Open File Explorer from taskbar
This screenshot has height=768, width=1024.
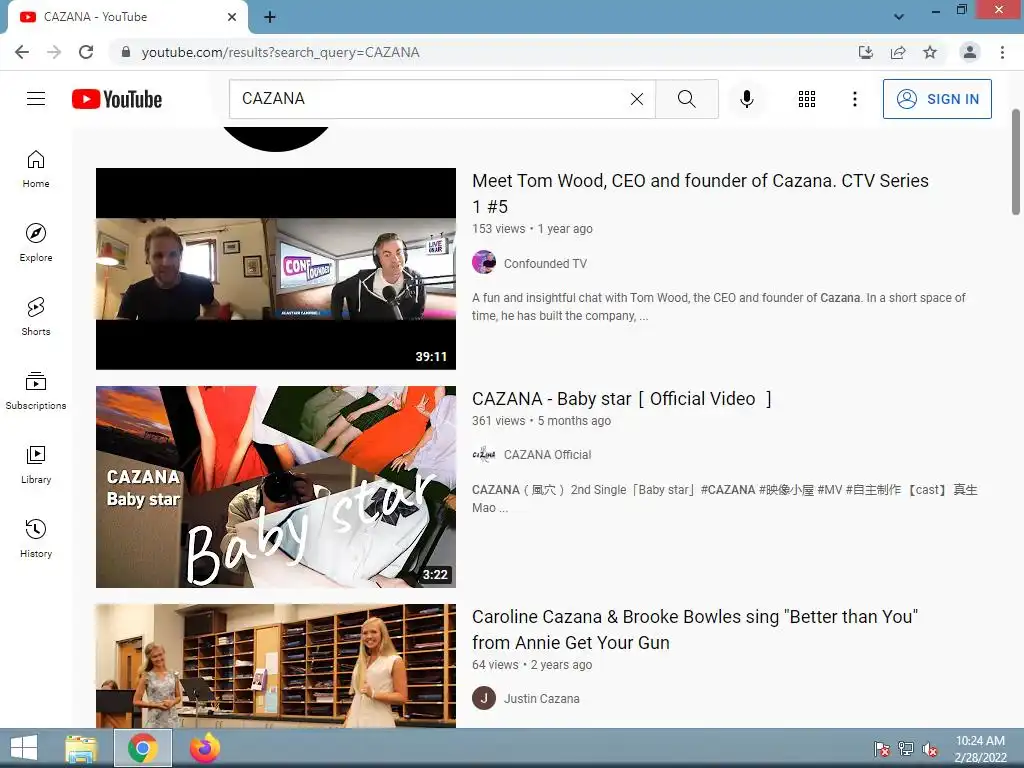[x=82, y=748]
